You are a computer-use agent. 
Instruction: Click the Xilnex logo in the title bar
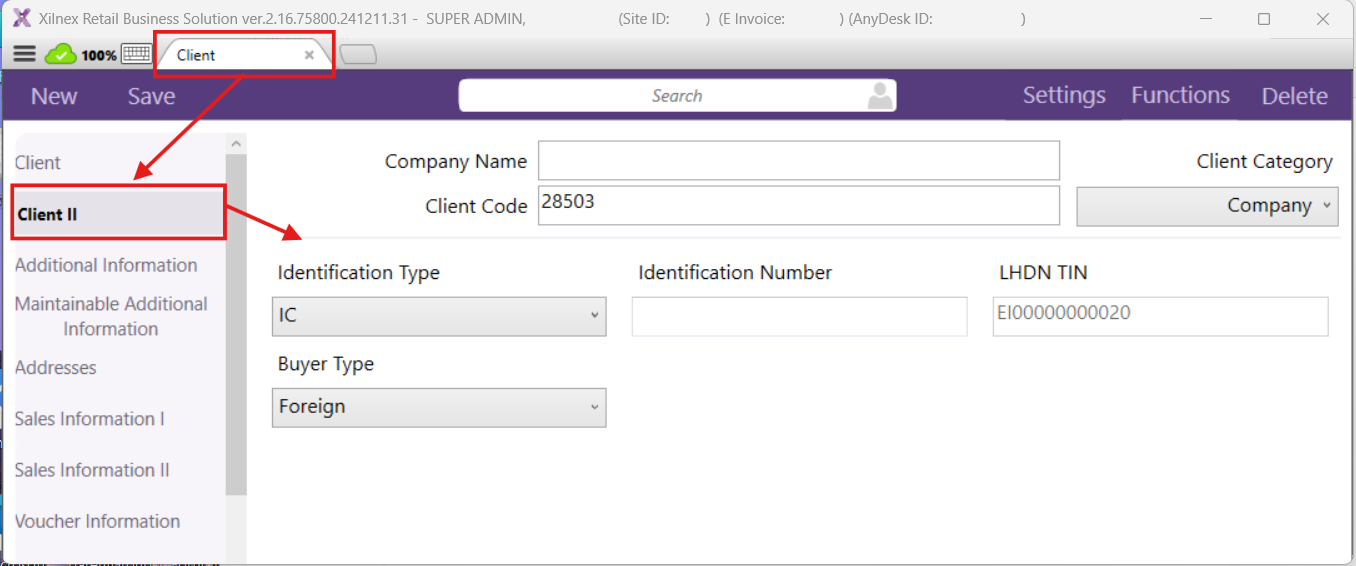[20, 19]
